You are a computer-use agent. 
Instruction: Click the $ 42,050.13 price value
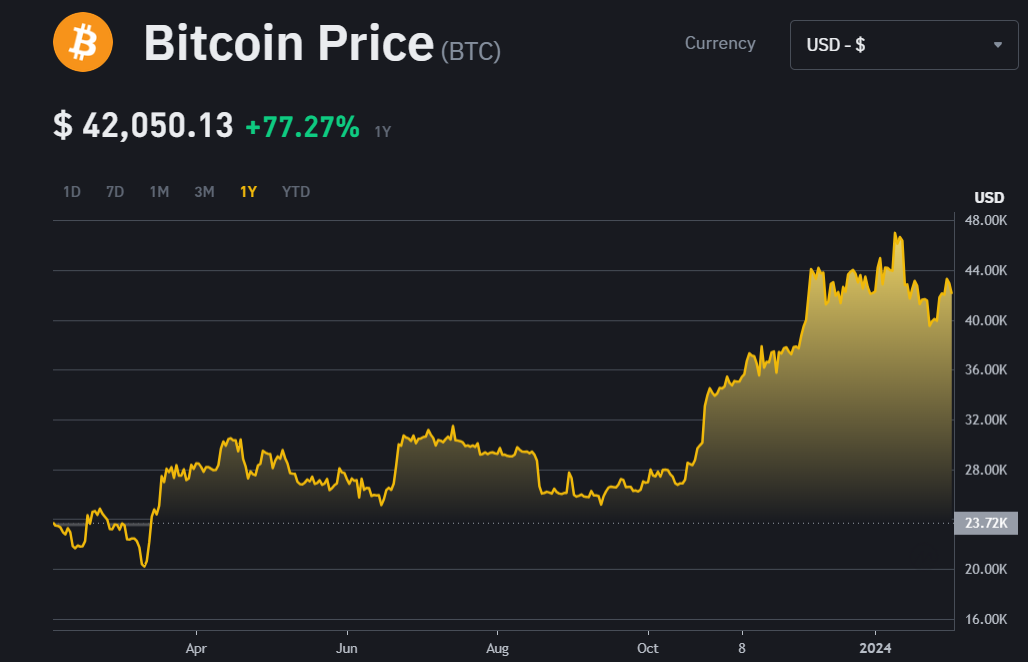pyautogui.click(x=143, y=126)
